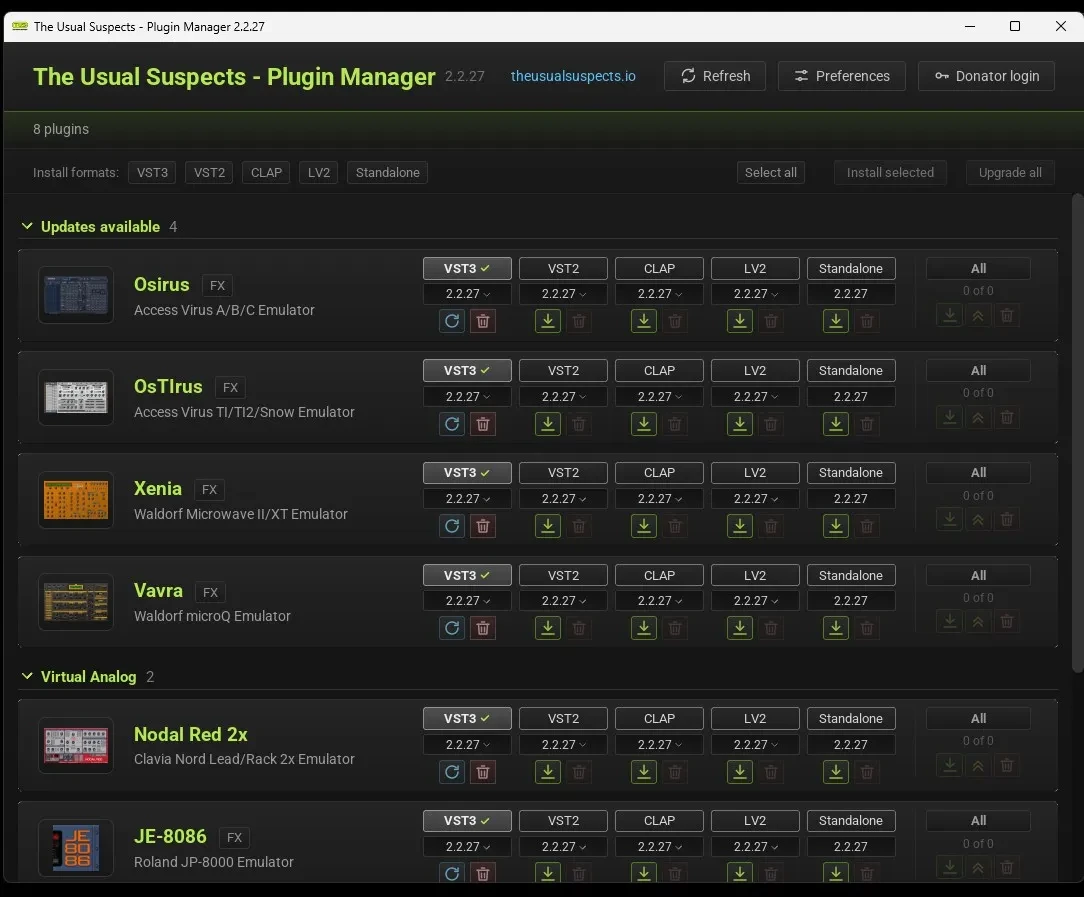
Task: Click the Refresh button
Action: point(715,76)
